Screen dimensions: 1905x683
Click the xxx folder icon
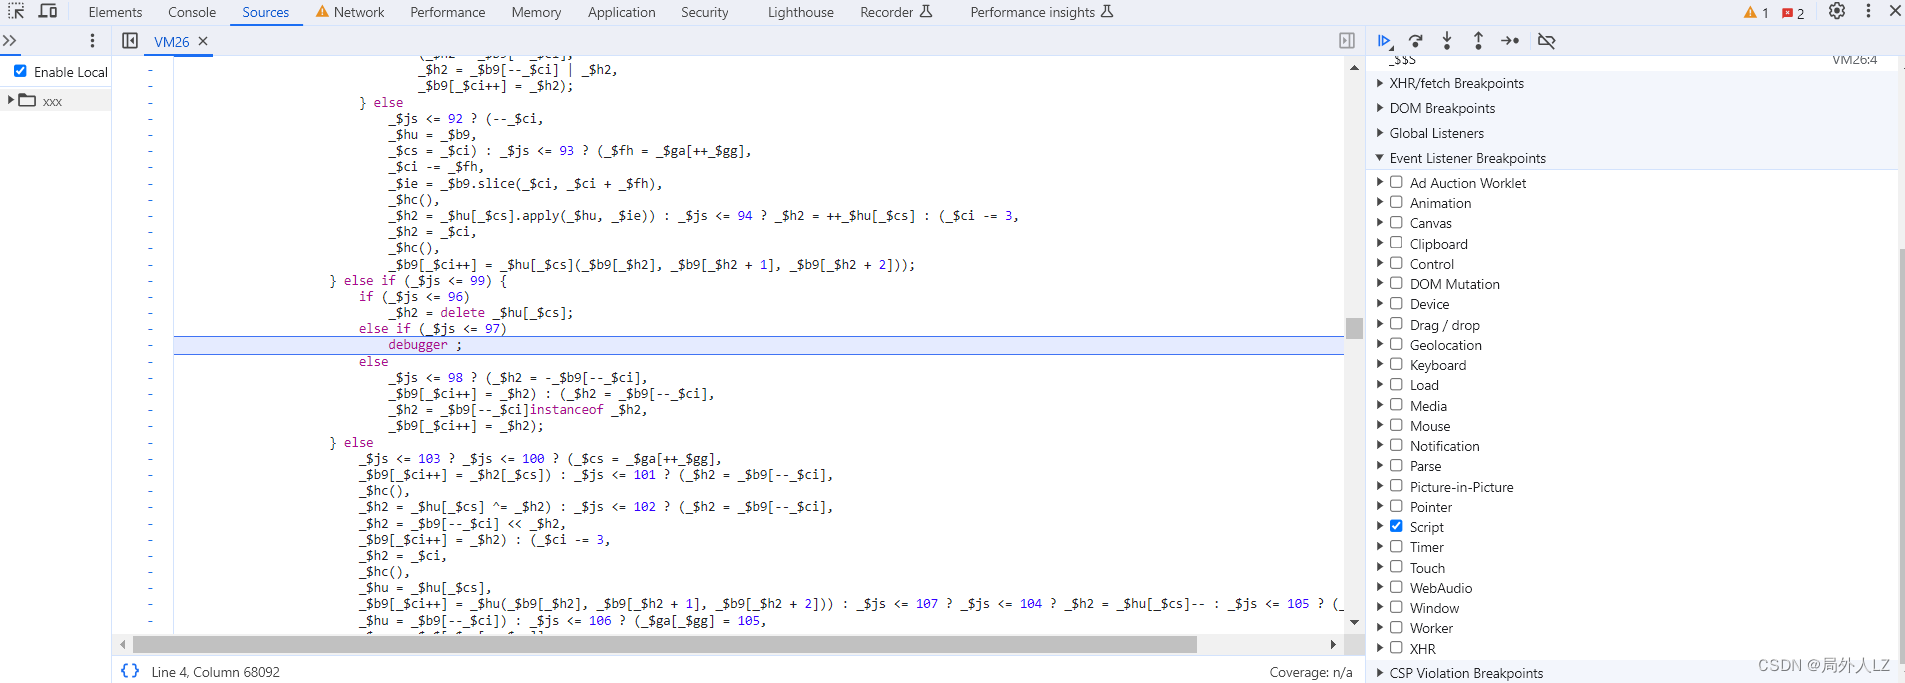27,101
